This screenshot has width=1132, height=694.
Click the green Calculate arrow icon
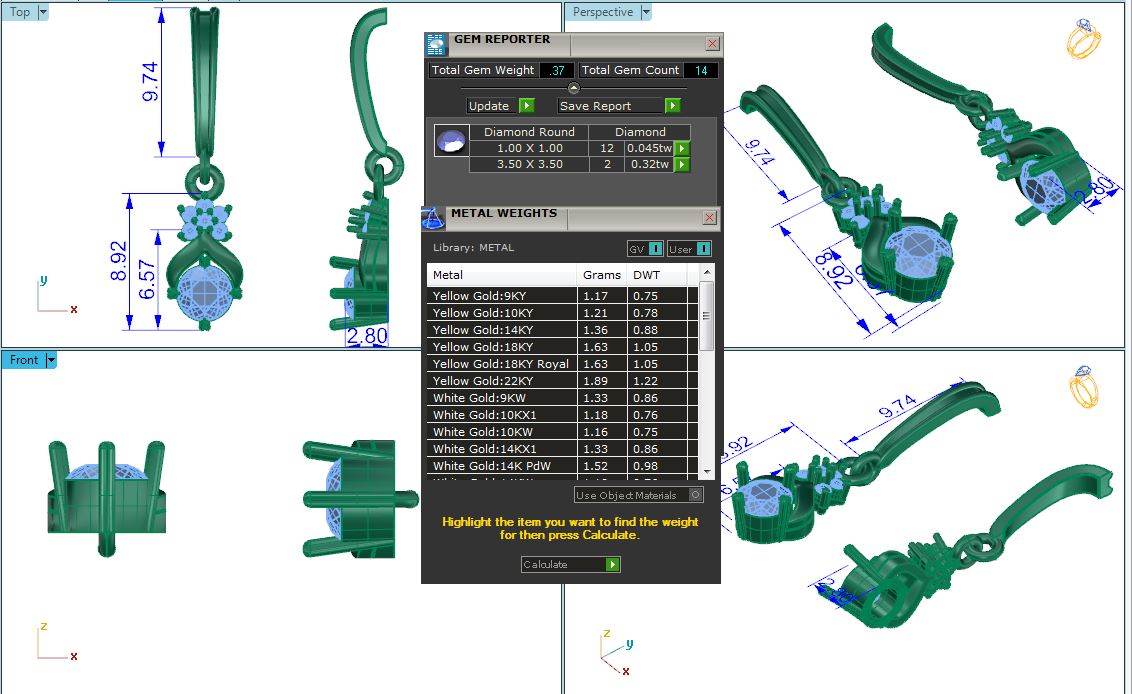[612, 564]
